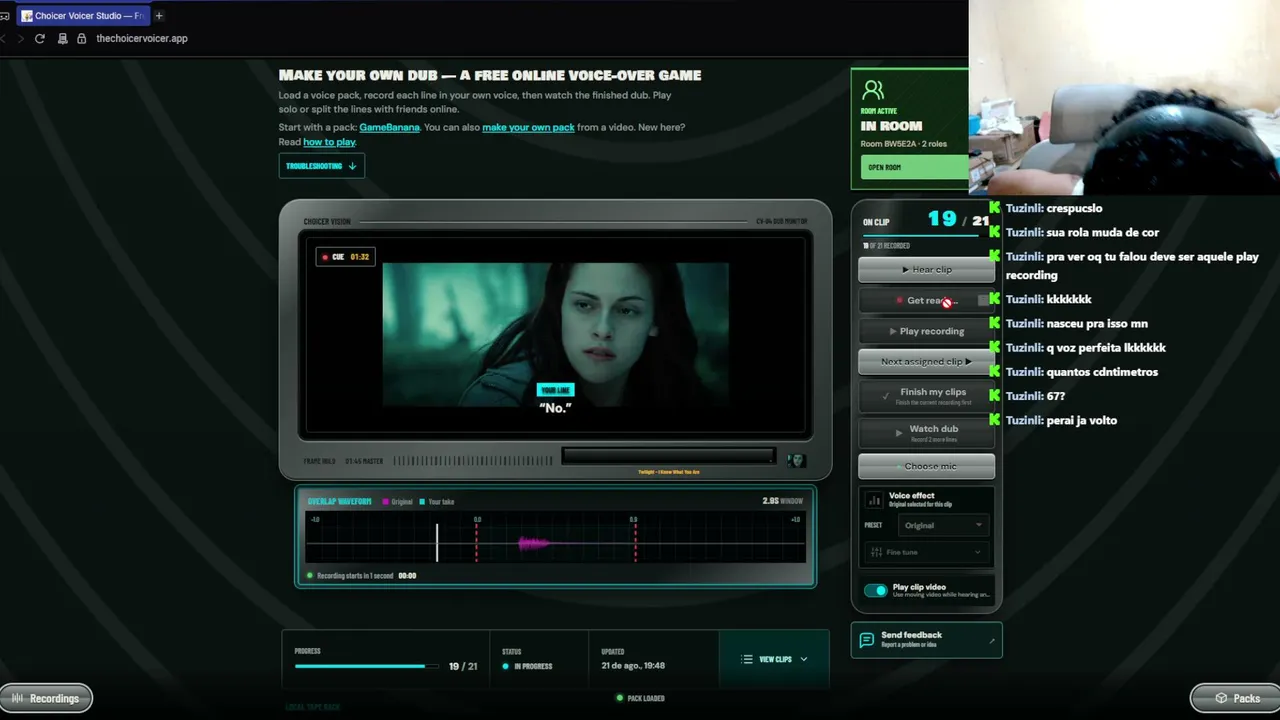Click chat message 'perai ja volto'
Image resolution: width=1280 pixels, height=720 pixels.
(1082, 420)
